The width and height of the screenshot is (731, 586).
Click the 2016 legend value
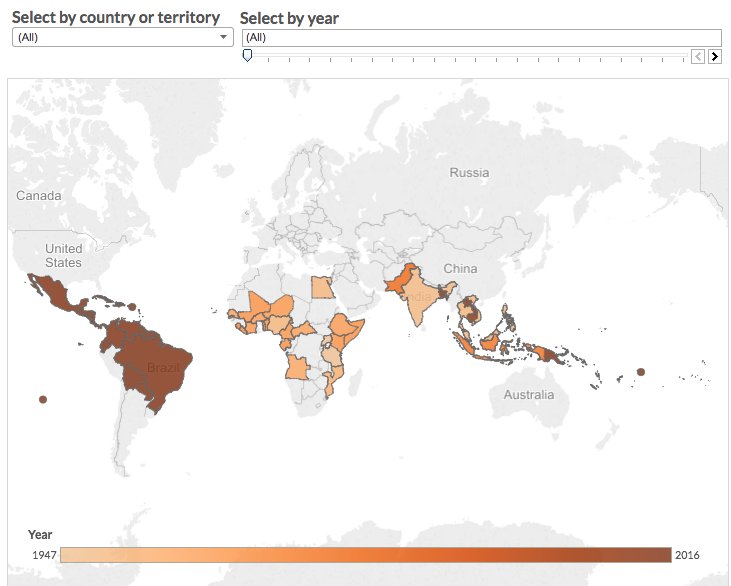point(687,555)
